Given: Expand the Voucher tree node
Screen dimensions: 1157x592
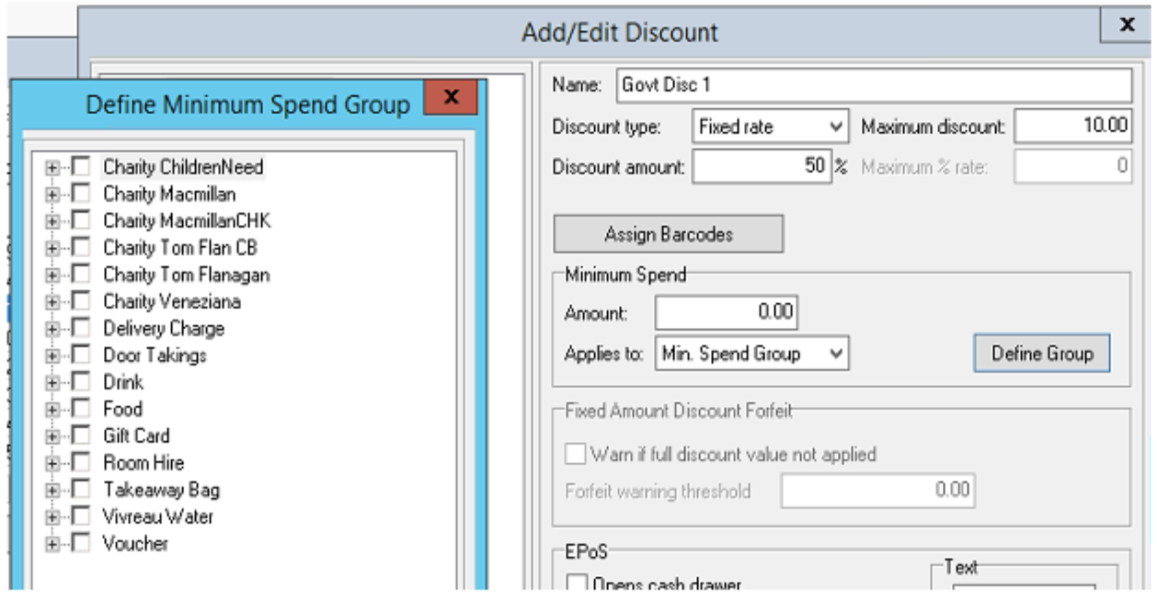Looking at the screenshot, I should [x=52, y=545].
